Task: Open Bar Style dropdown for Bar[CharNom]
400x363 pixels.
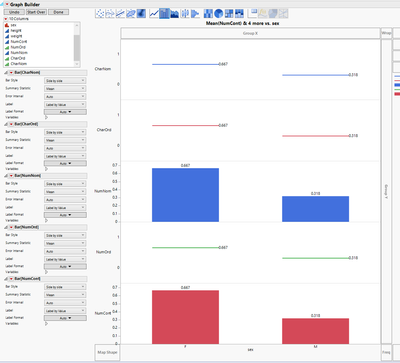Action: (65, 81)
